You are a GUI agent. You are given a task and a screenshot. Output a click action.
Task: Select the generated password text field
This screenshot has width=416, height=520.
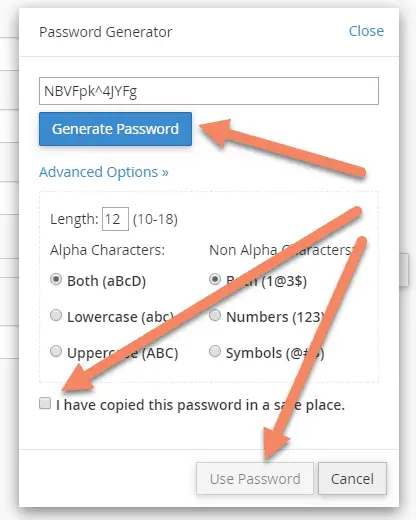point(209,91)
